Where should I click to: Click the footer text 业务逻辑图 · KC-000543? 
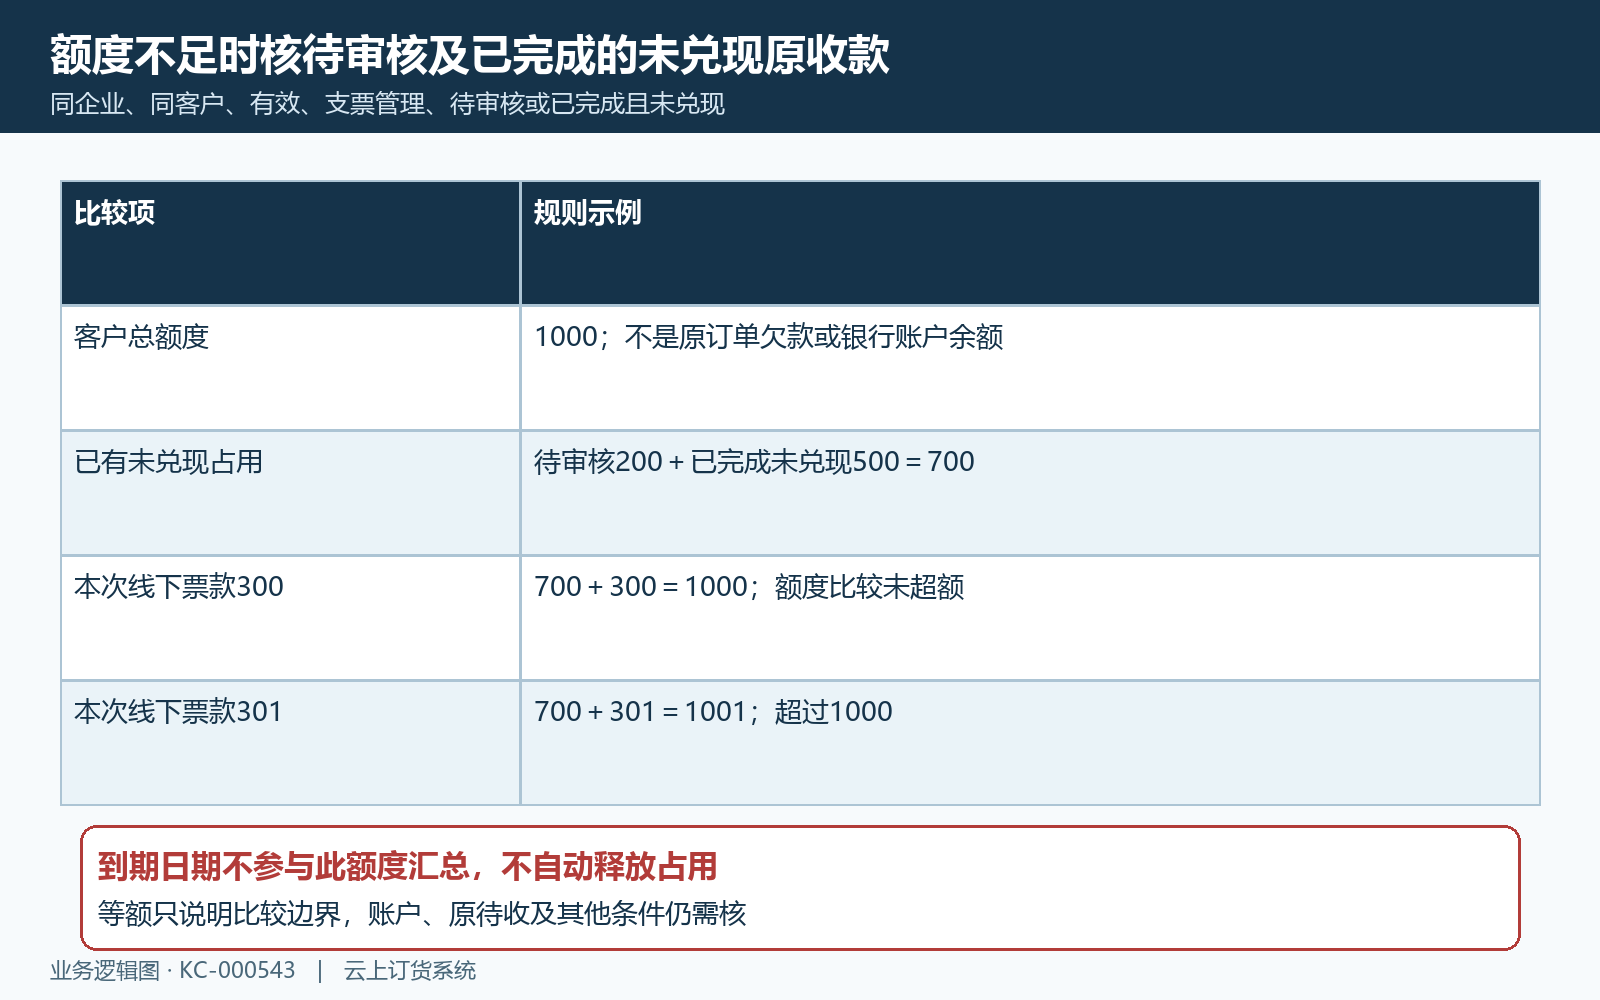coord(173,971)
